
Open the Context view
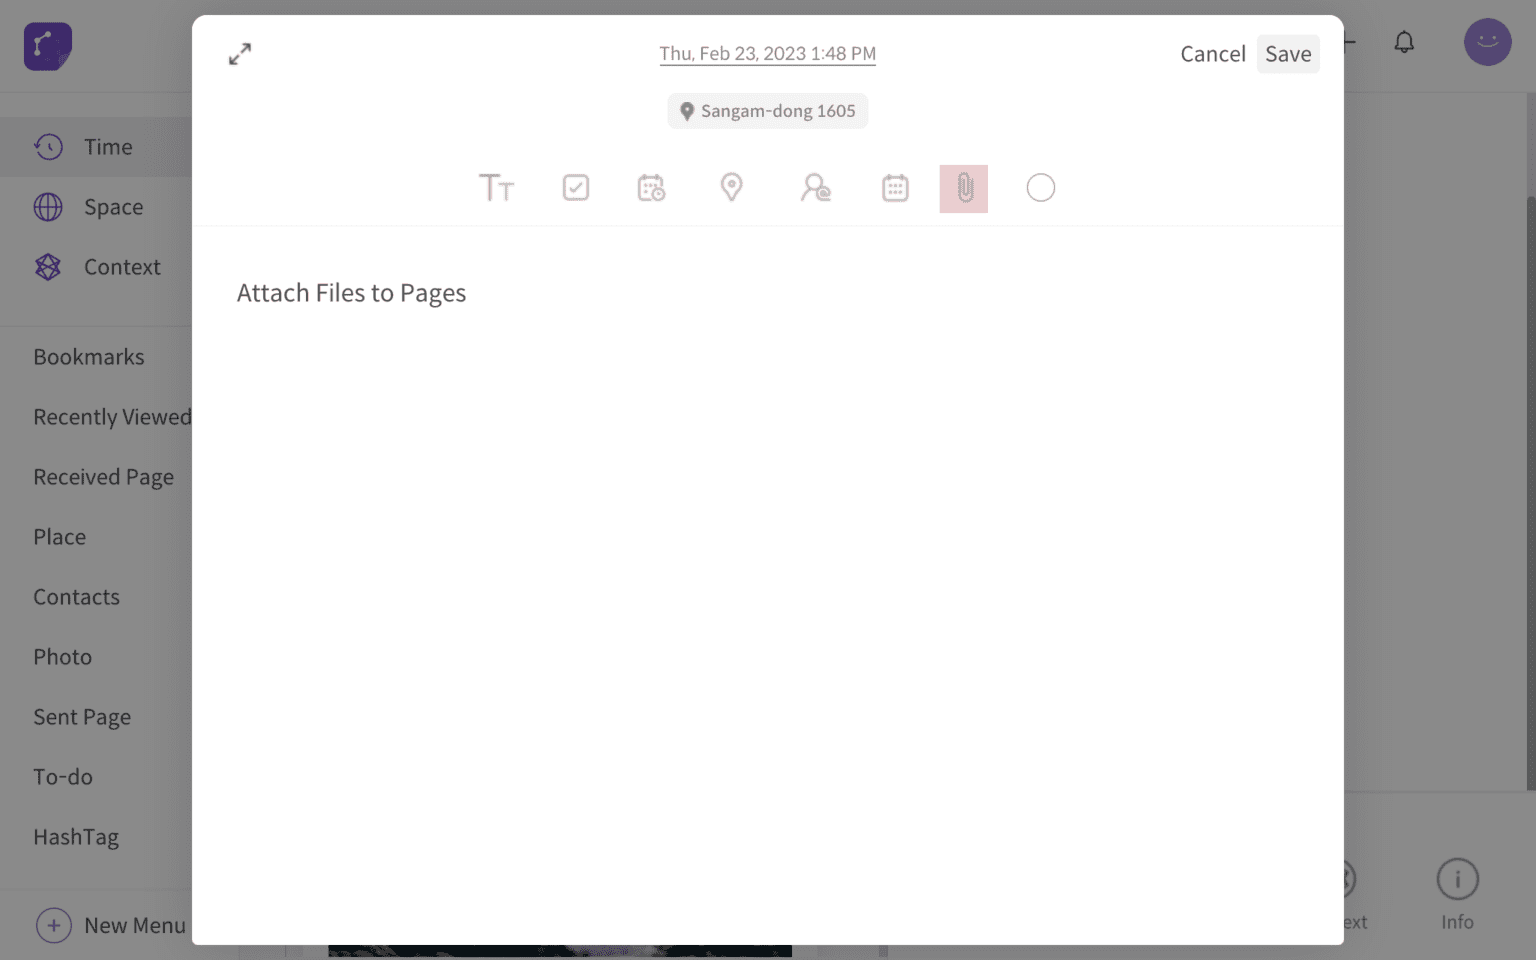click(96, 267)
